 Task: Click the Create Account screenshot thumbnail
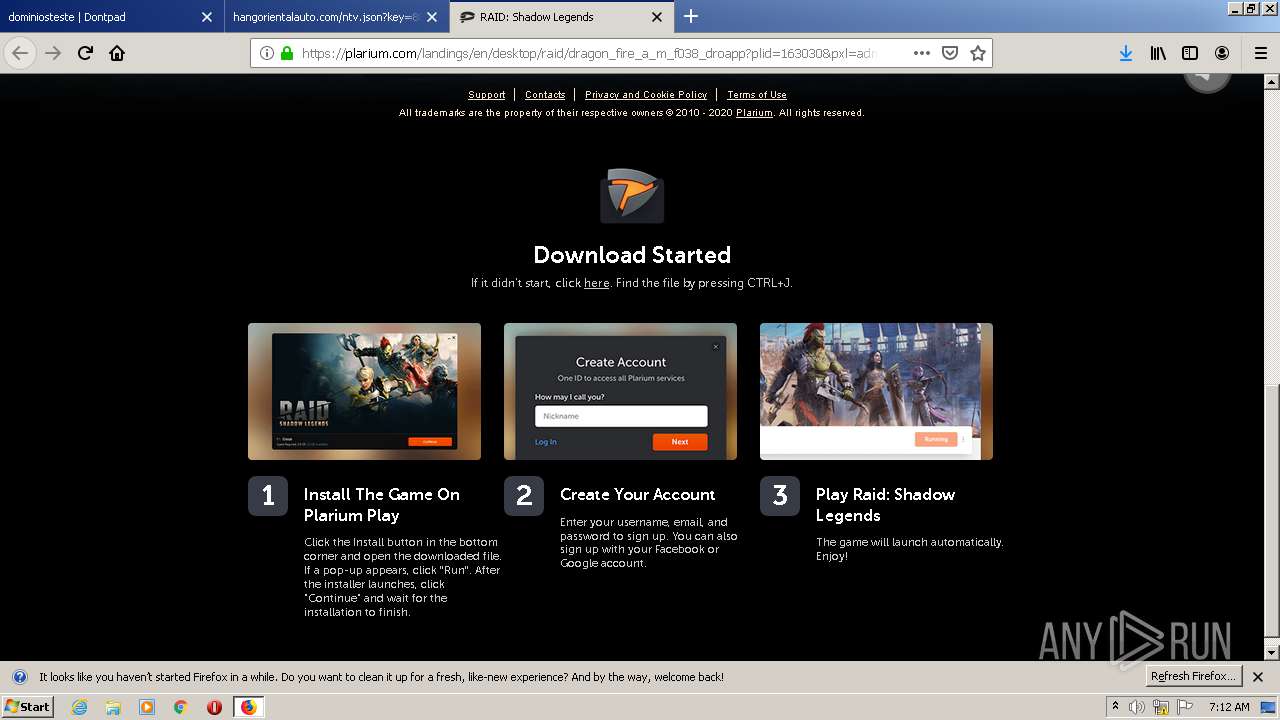[620, 391]
